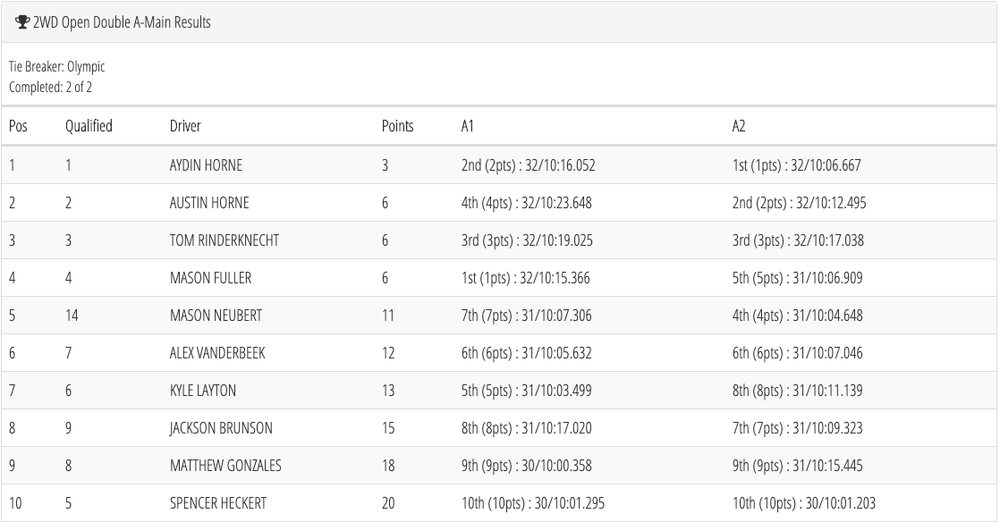Click SPENCER HECKERT driver name
This screenshot has width=1000, height=522.
click(x=218, y=503)
